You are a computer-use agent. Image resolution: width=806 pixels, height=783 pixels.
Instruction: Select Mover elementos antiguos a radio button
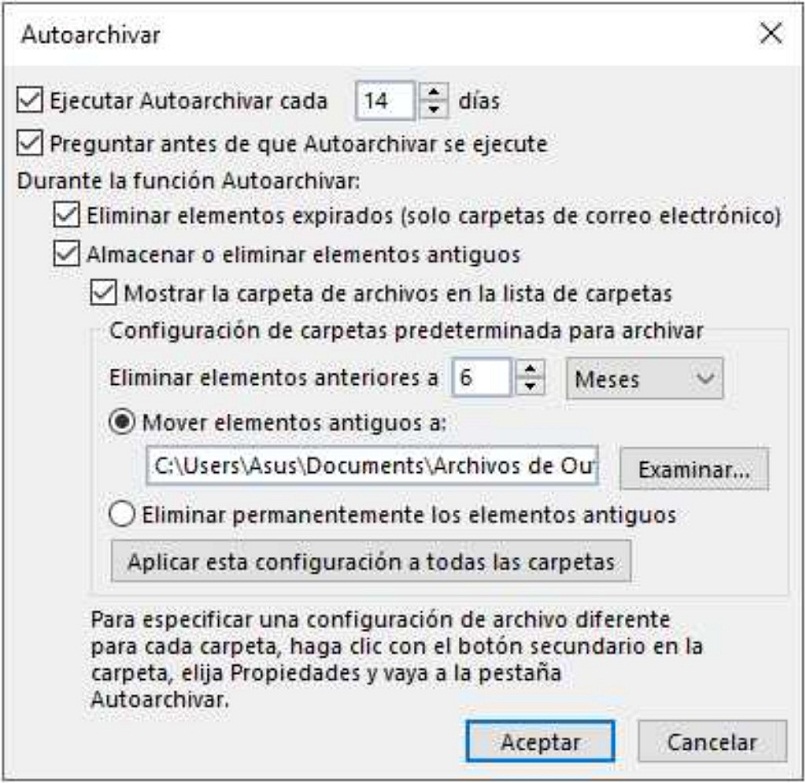(x=122, y=423)
